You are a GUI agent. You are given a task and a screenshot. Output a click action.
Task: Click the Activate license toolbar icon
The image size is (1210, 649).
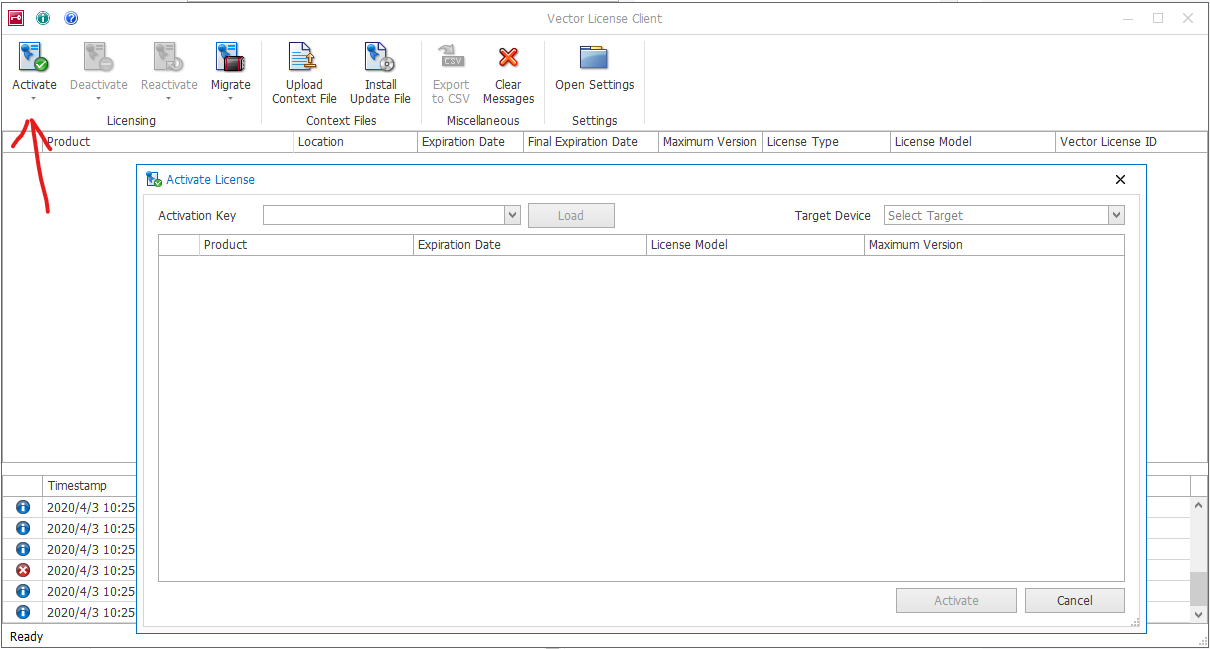pyautogui.click(x=34, y=58)
